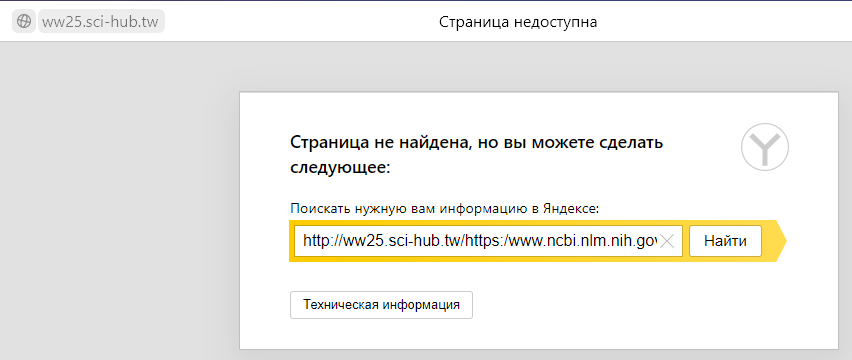Click the Найти search button

pyautogui.click(x=725, y=241)
